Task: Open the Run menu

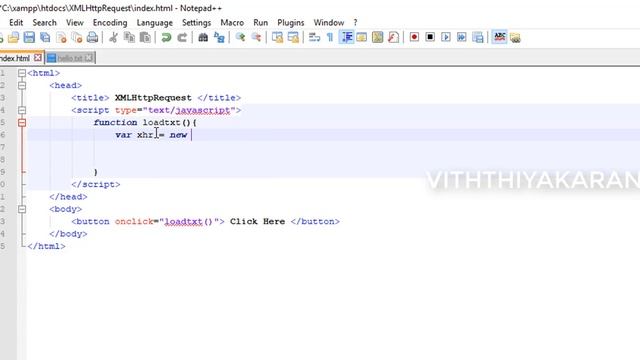Action: [261, 22]
